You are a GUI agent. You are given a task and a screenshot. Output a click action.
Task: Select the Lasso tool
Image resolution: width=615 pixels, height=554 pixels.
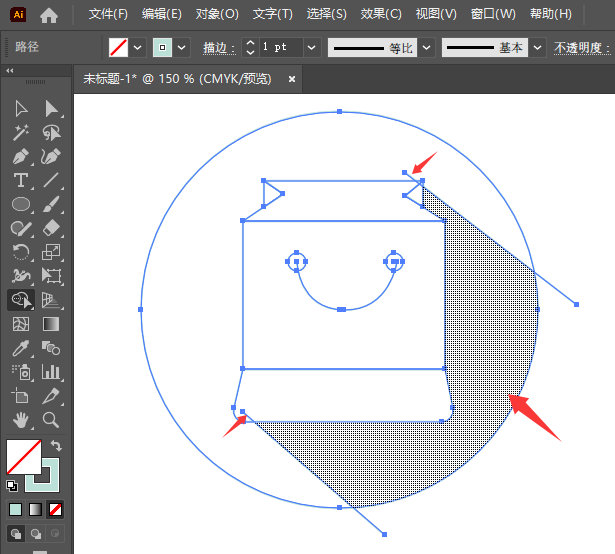[51, 133]
